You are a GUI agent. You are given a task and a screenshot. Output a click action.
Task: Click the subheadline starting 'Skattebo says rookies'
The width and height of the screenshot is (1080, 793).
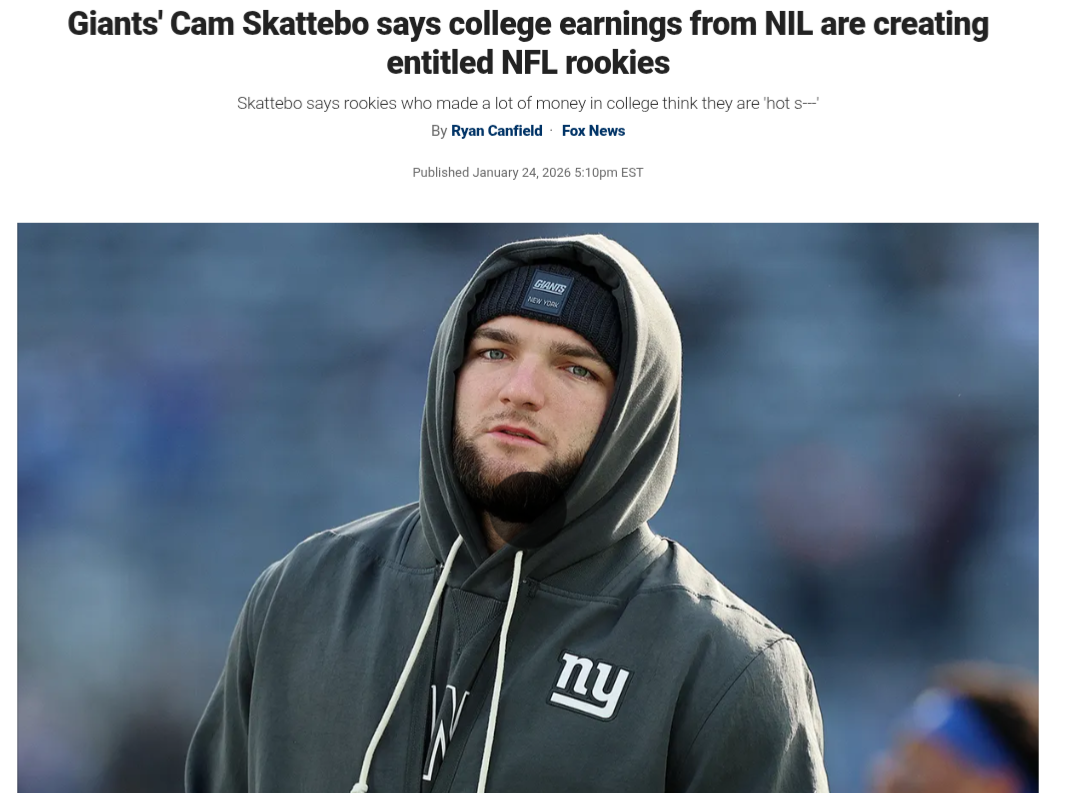tap(528, 103)
